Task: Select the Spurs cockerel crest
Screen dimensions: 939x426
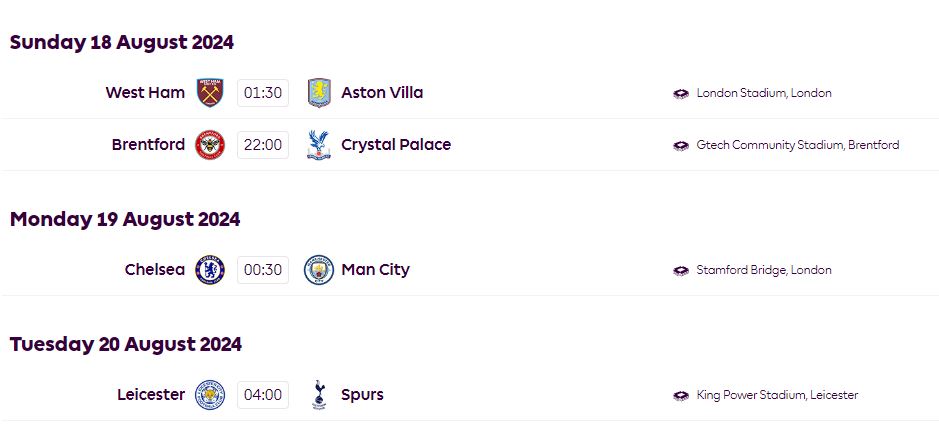Action: coord(319,395)
